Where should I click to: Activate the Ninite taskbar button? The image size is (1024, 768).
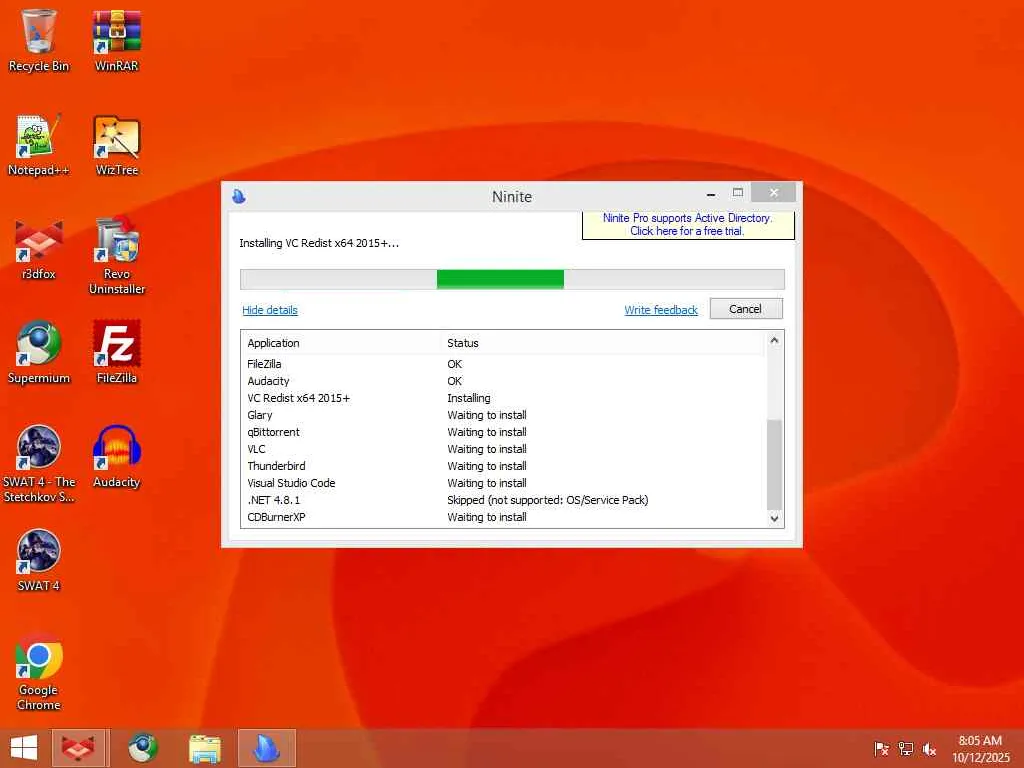click(266, 748)
